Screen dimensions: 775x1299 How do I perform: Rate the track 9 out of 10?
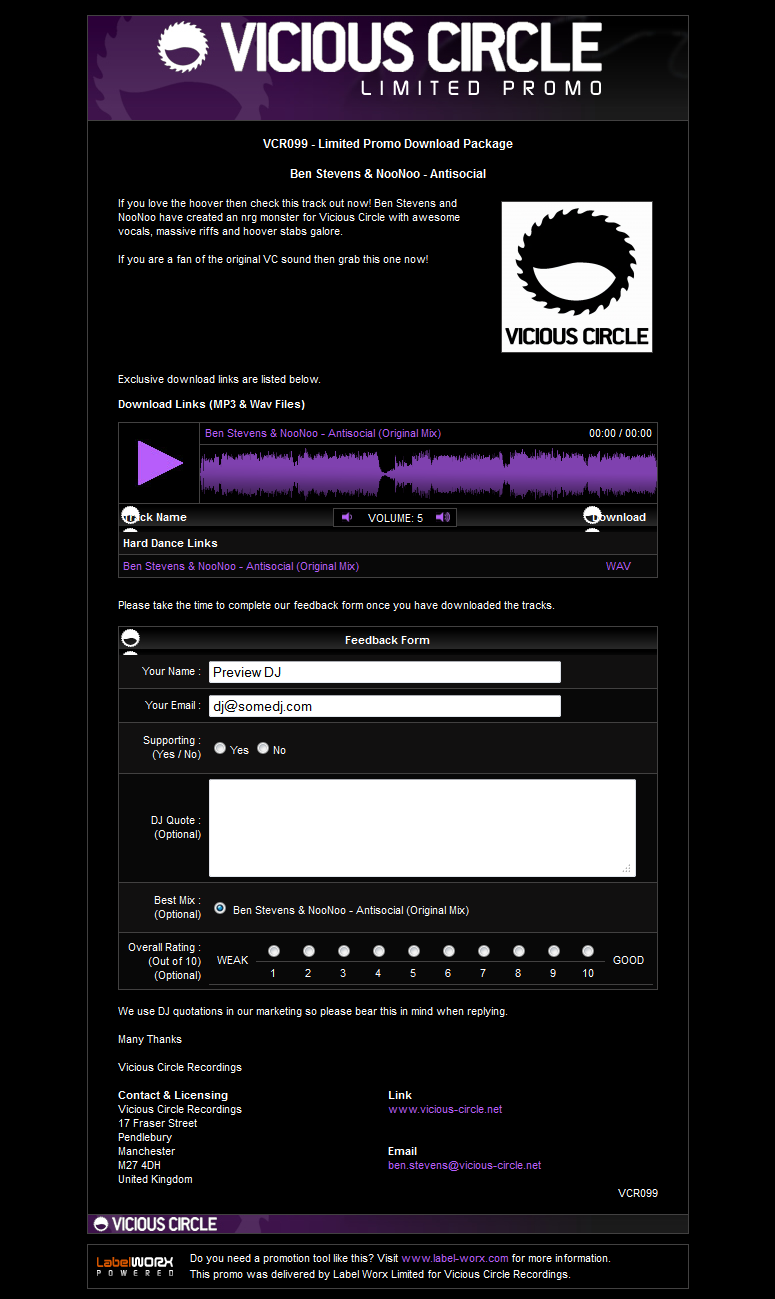(x=553, y=951)
